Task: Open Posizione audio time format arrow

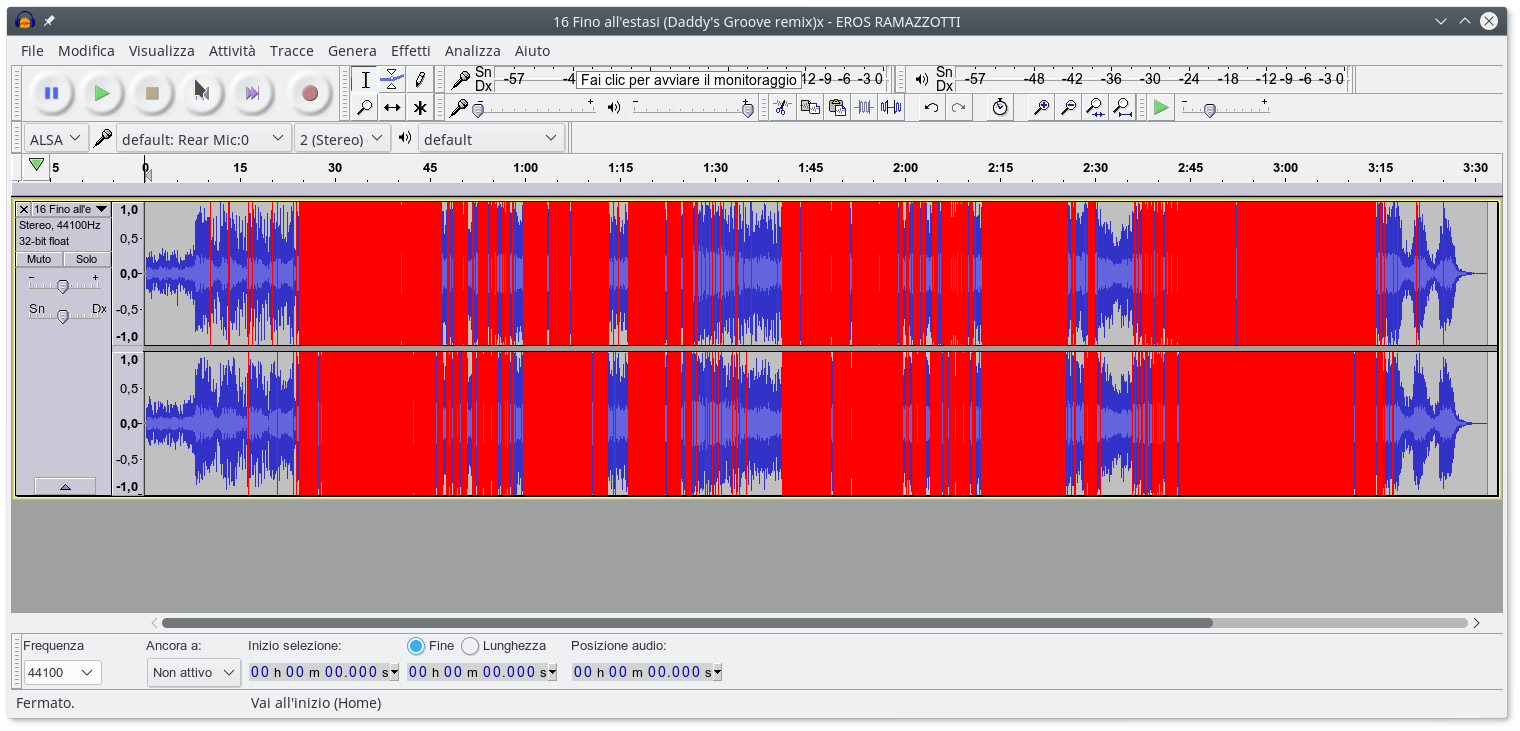Action: [x=718, y=673]
